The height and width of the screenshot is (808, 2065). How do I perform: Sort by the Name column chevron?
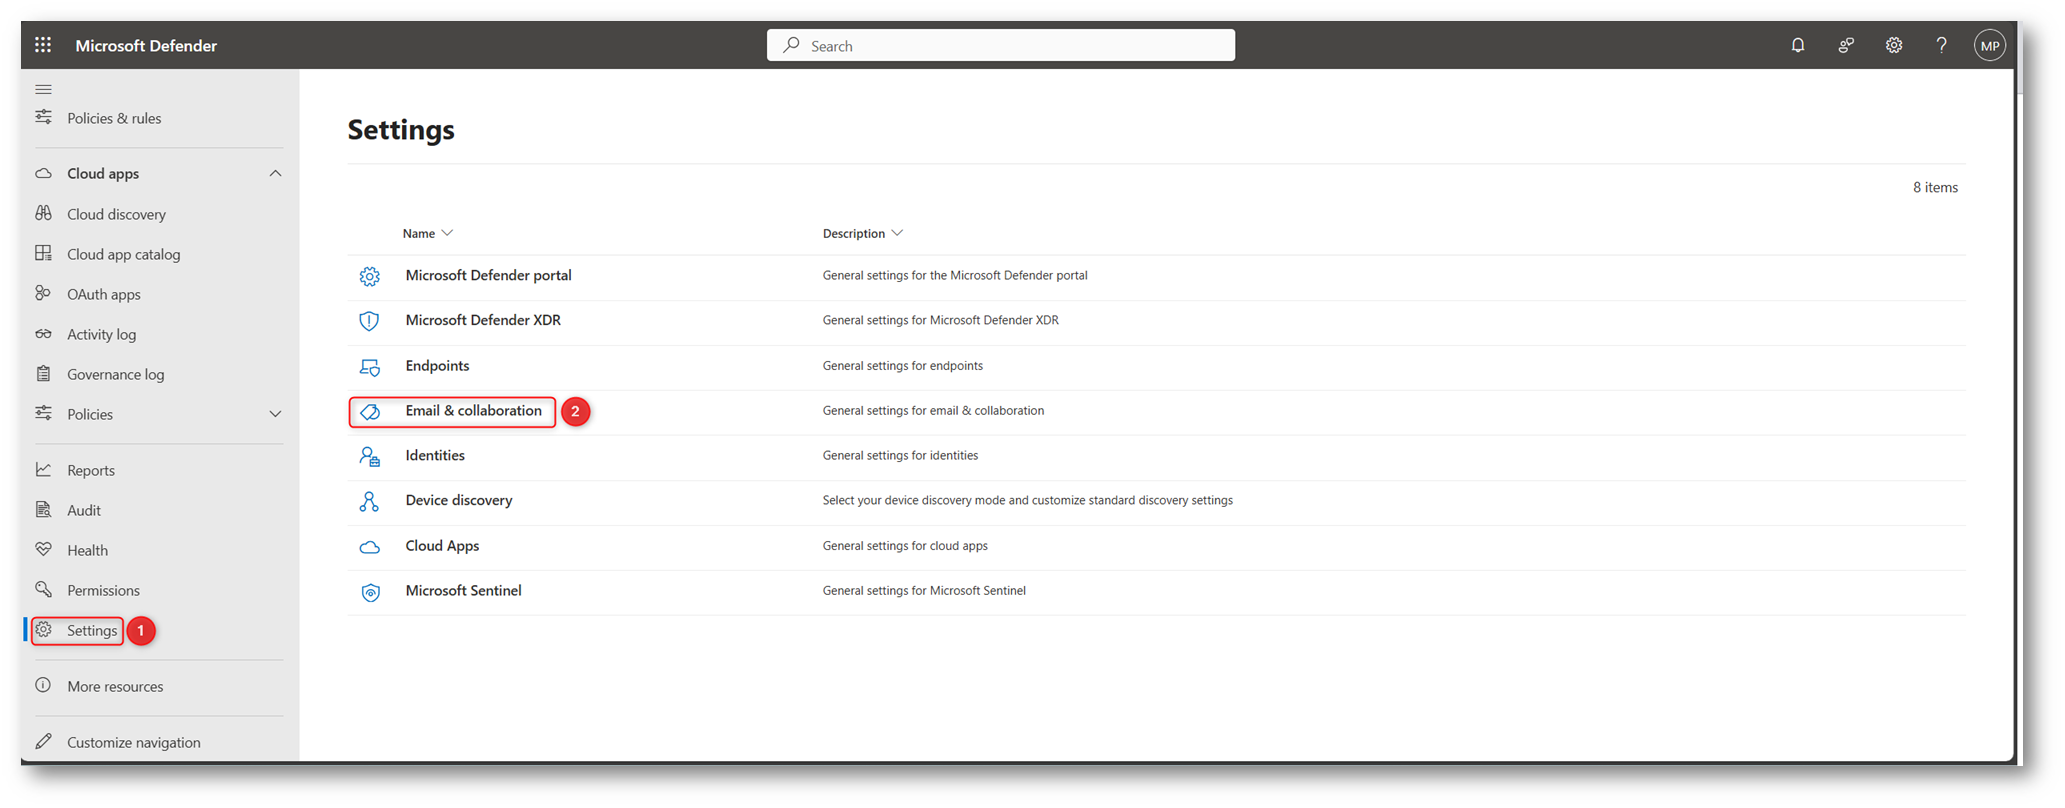click(x=447, y=233)
